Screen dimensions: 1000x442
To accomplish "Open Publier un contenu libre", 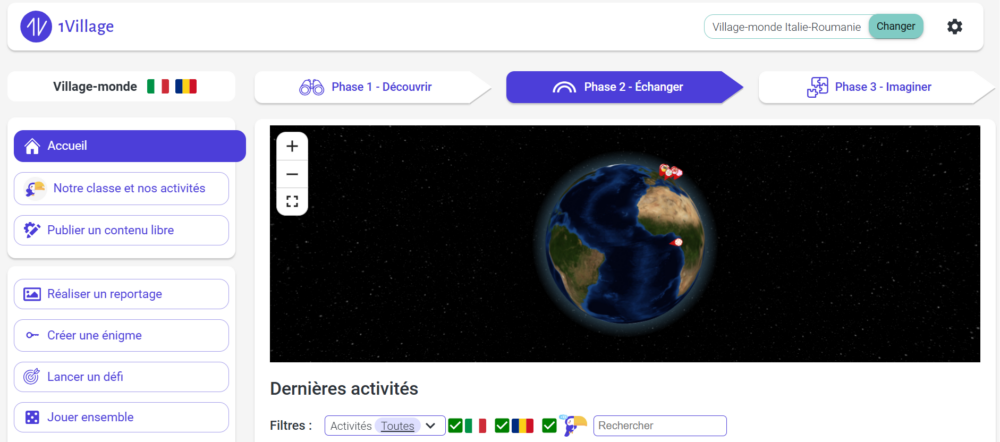I will tap(121, 230).
